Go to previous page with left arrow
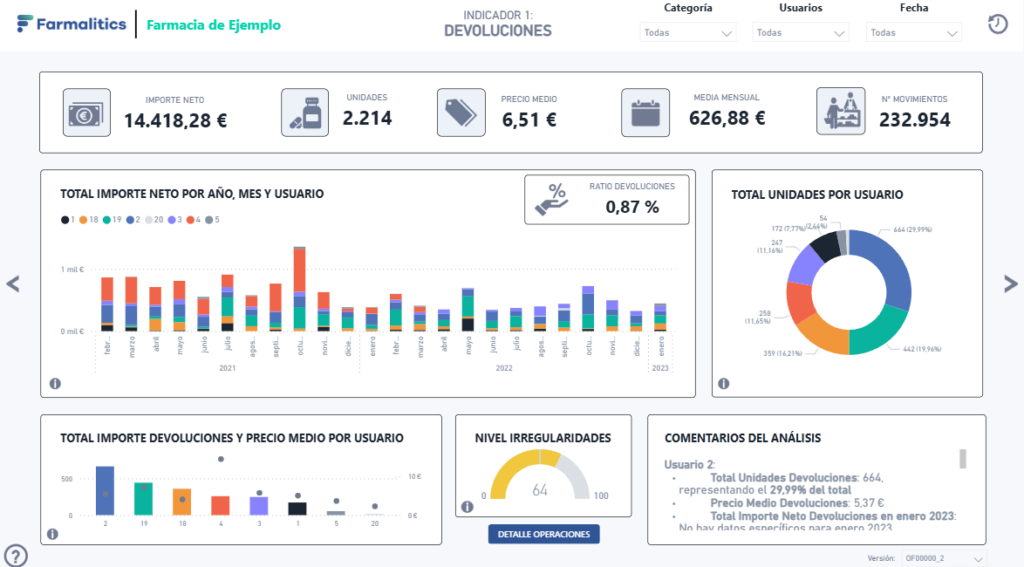This screenshot has height=567, width=1024. click(x=13, y=284)
